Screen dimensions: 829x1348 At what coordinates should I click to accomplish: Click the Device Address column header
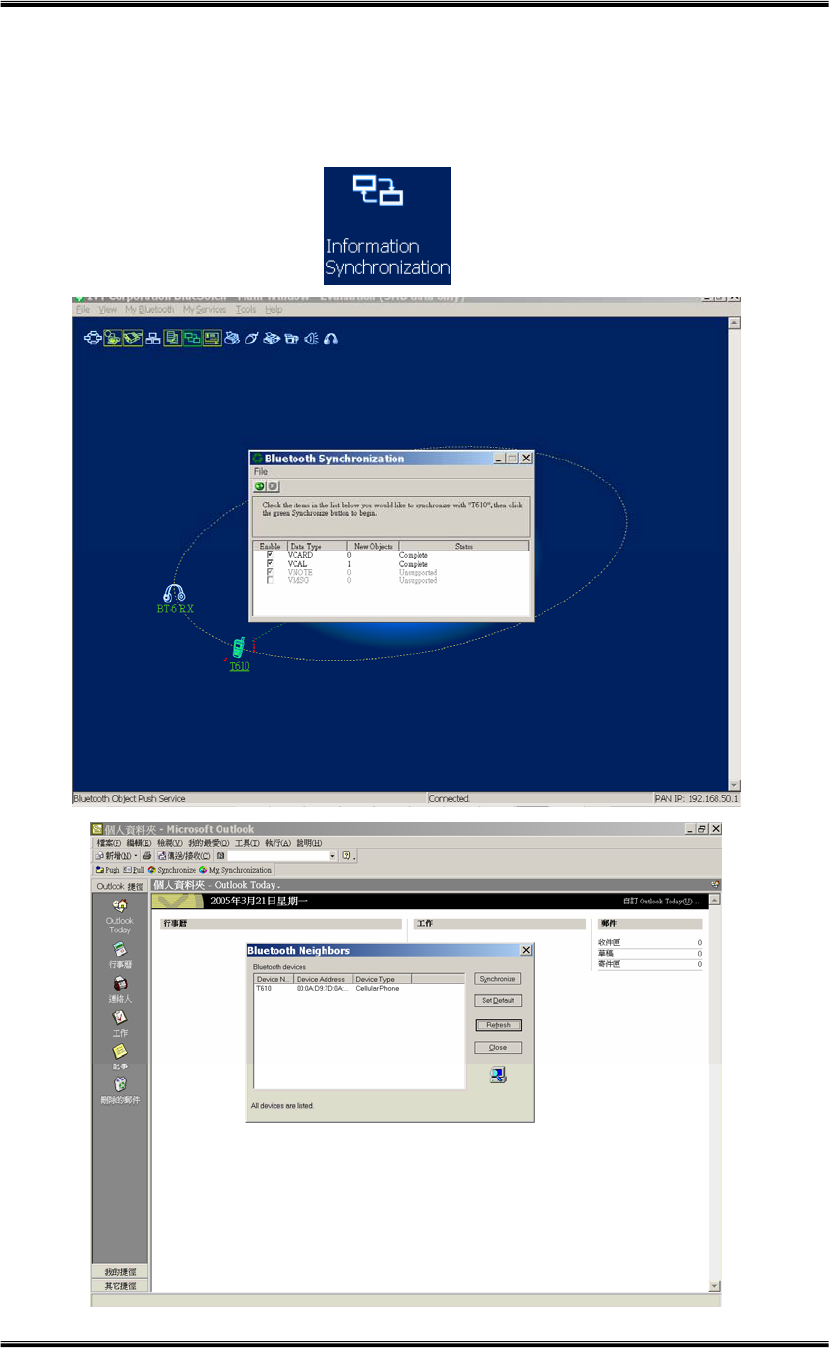pyautogui.click(x=323, y=979)
